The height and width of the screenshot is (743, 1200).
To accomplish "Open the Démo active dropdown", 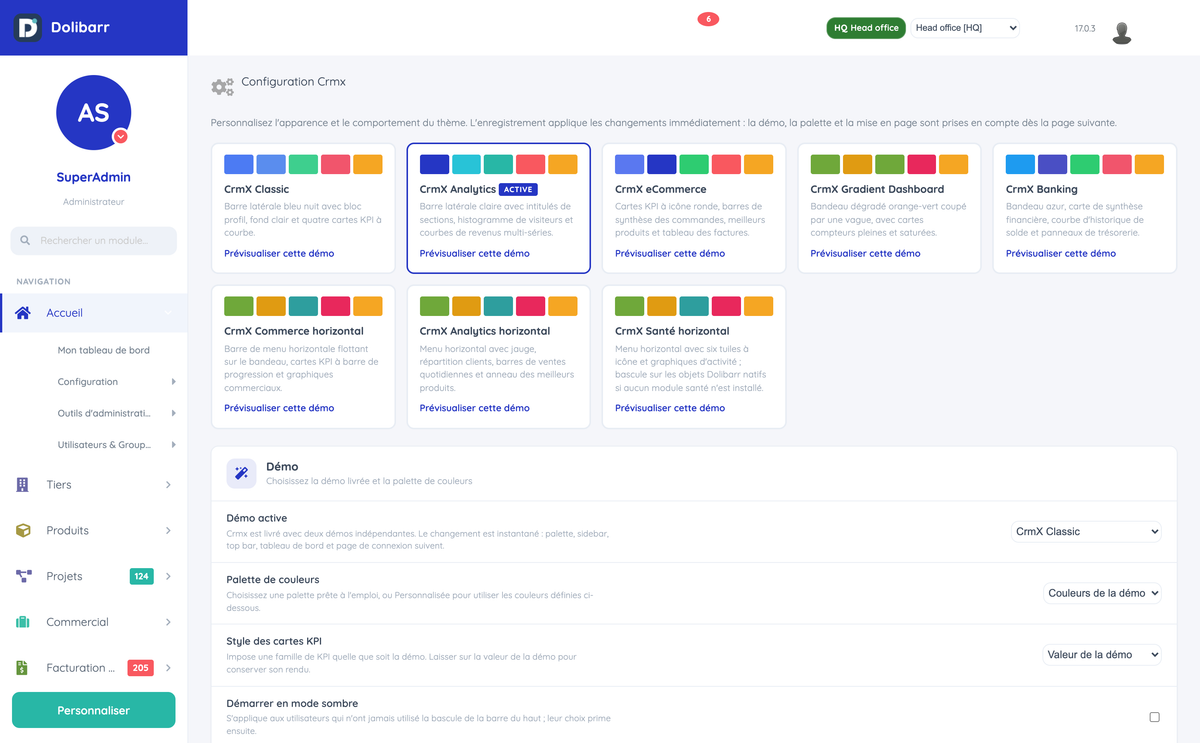I will pos(1086,532).
